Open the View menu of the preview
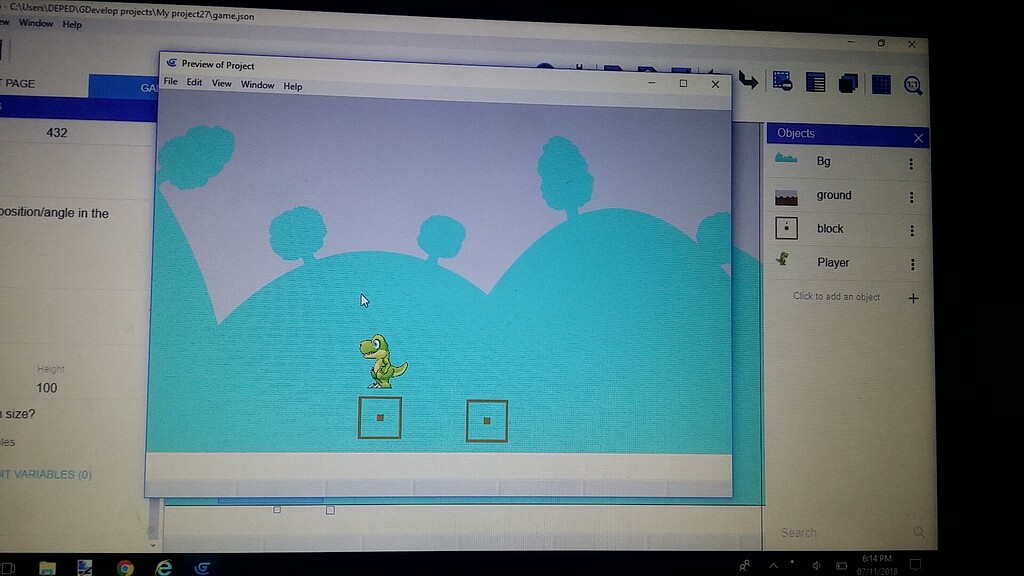Viewport: 1024px width, 576px height. point(221,84)
